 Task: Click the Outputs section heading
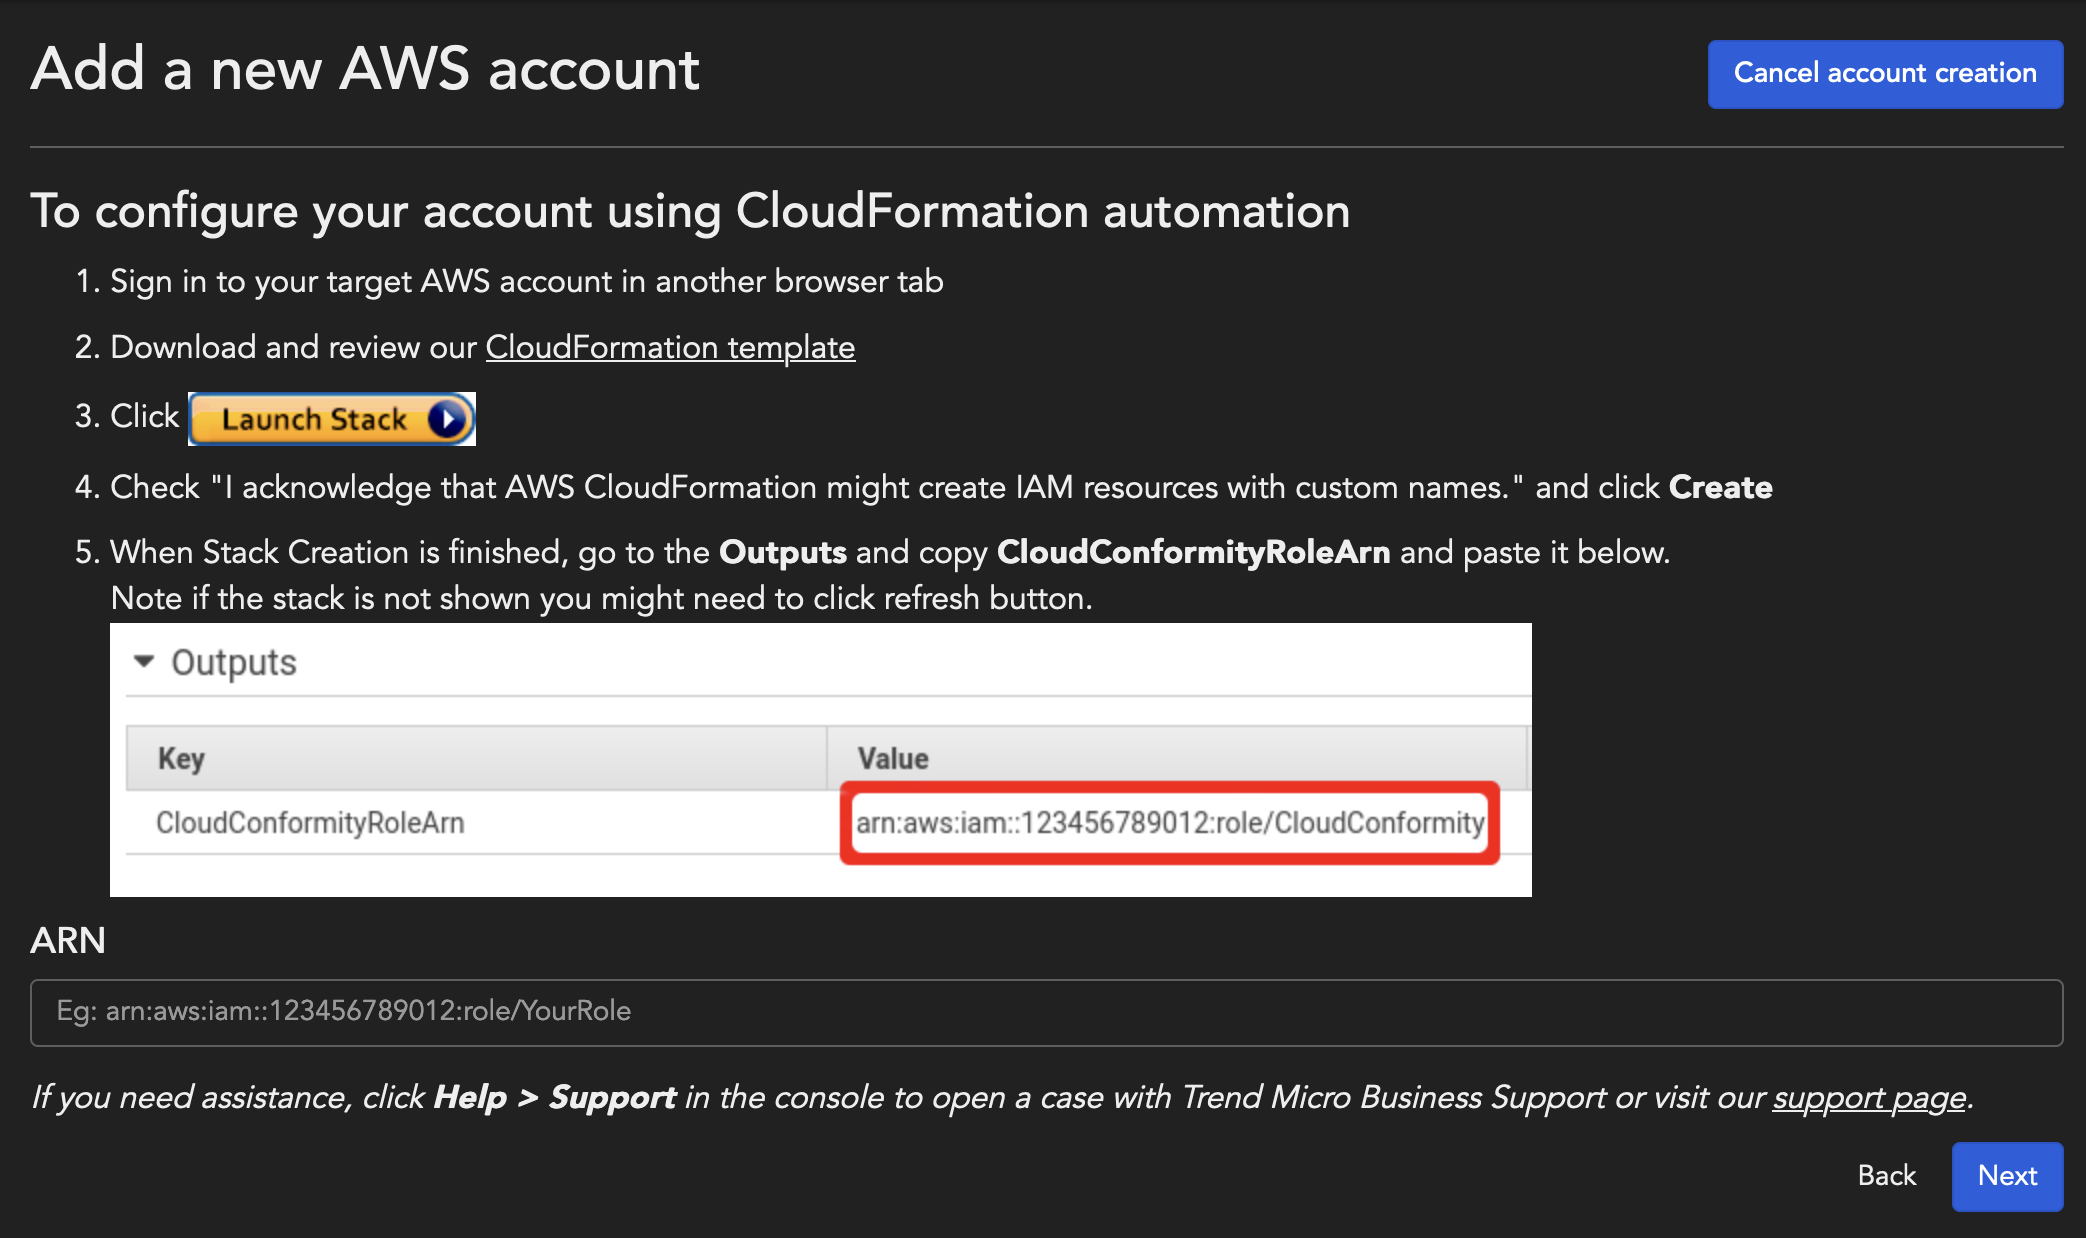click(x=234, y=662)
